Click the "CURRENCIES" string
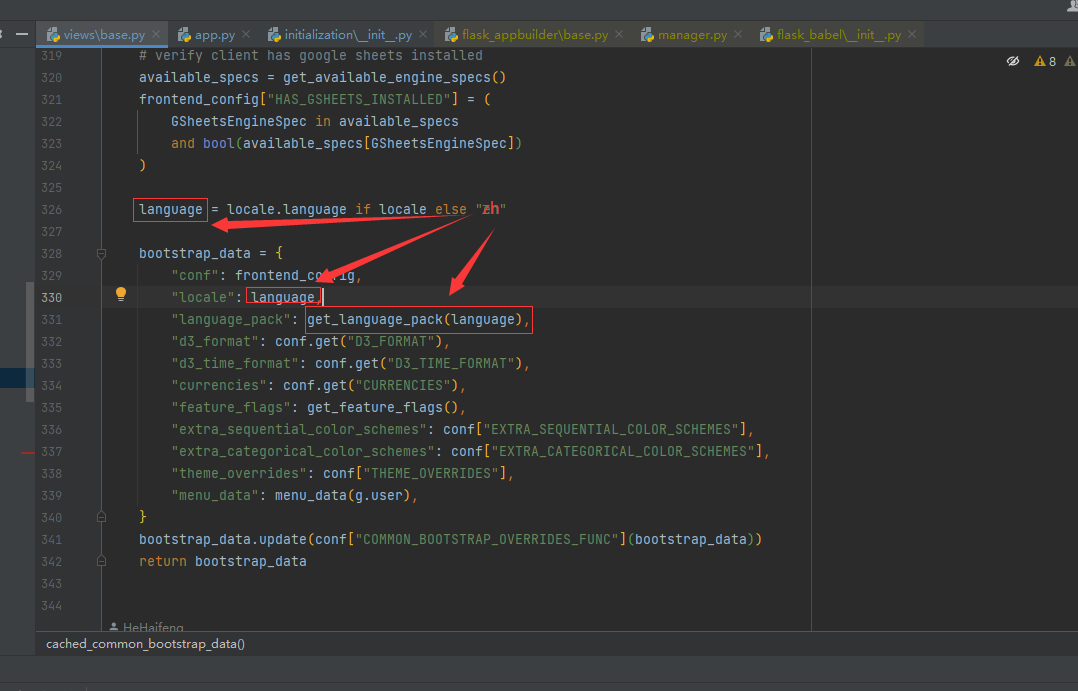Image resolution: width=1078 pixels, height=691 pixels. pyautogui.click(x=403, y=386)
